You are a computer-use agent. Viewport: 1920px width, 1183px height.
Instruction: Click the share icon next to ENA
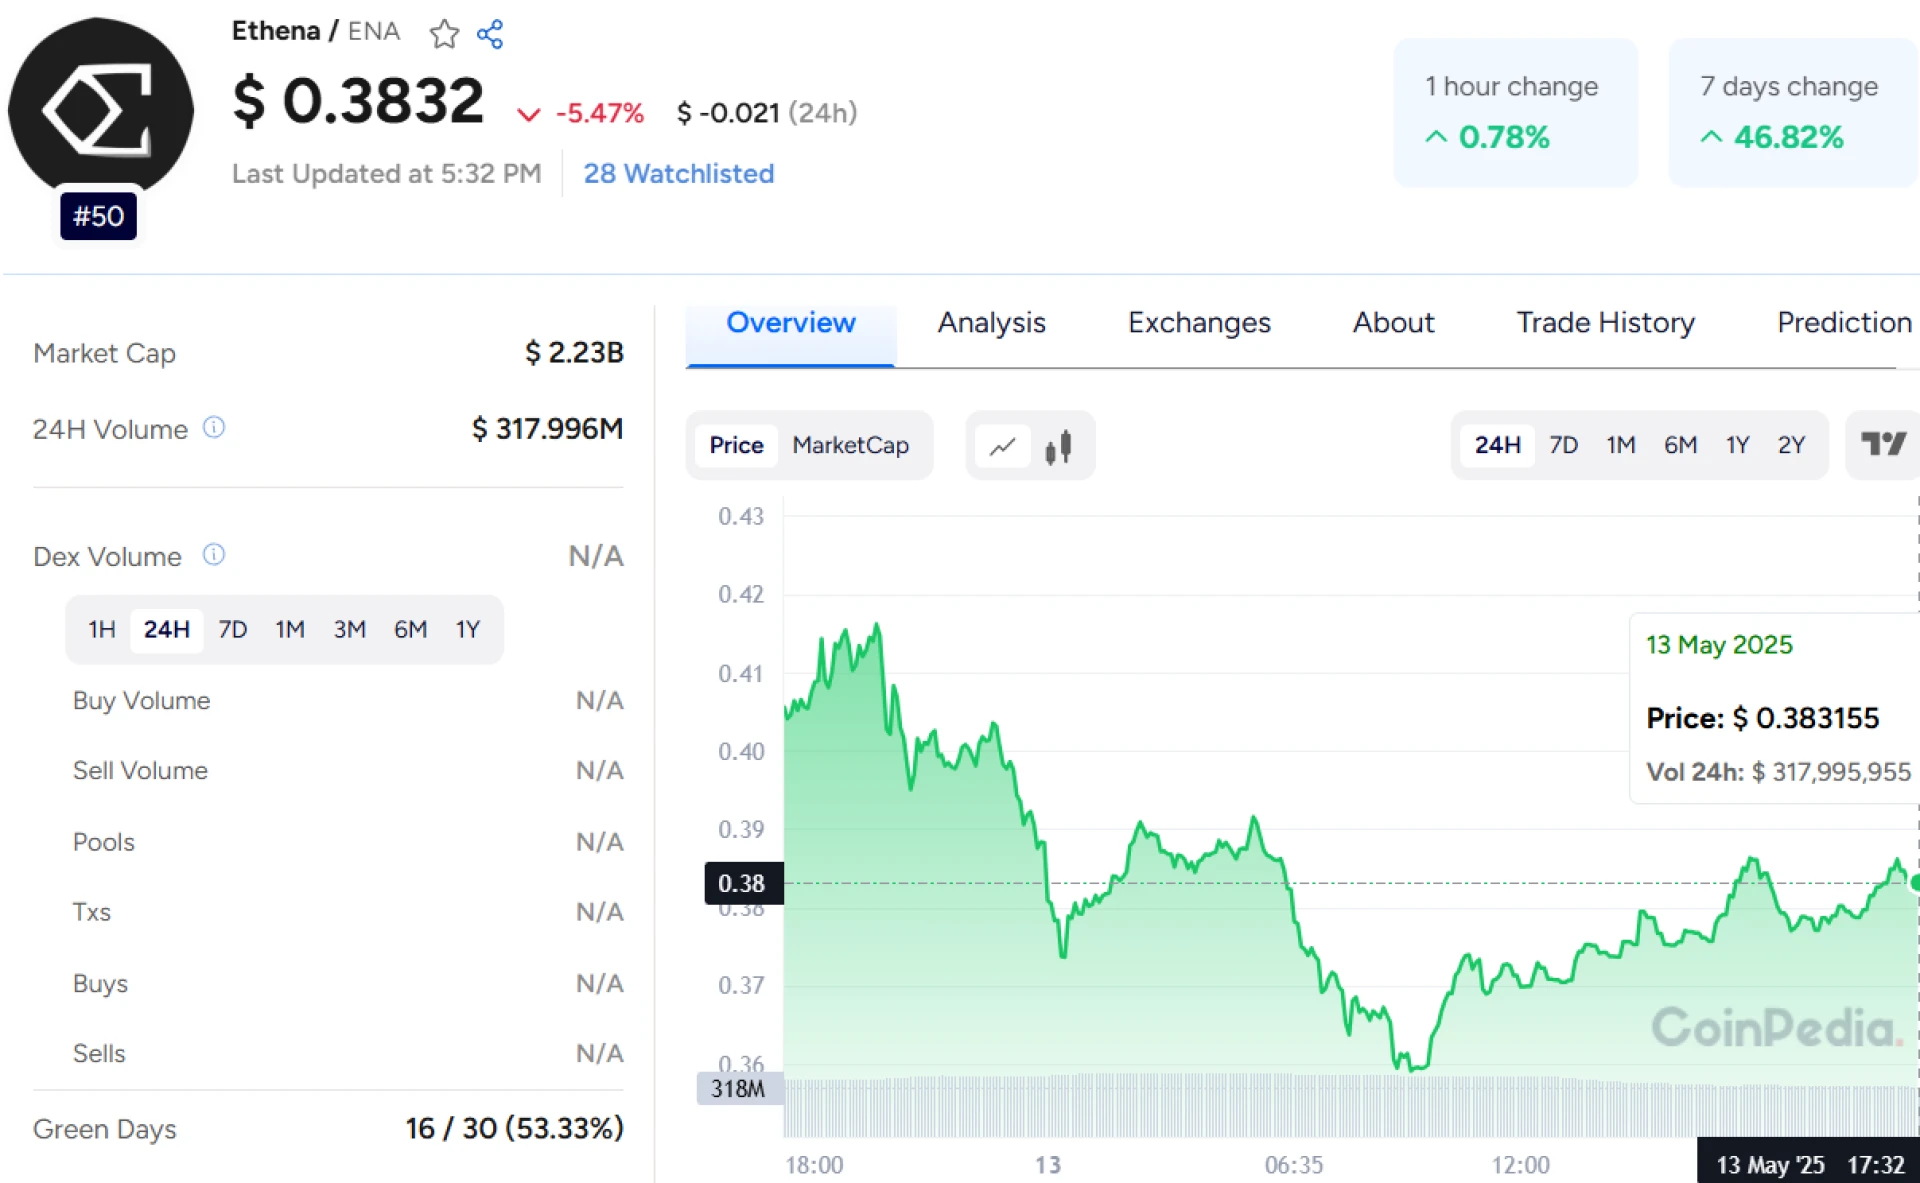pyautogui.click(x=490, y=35)
